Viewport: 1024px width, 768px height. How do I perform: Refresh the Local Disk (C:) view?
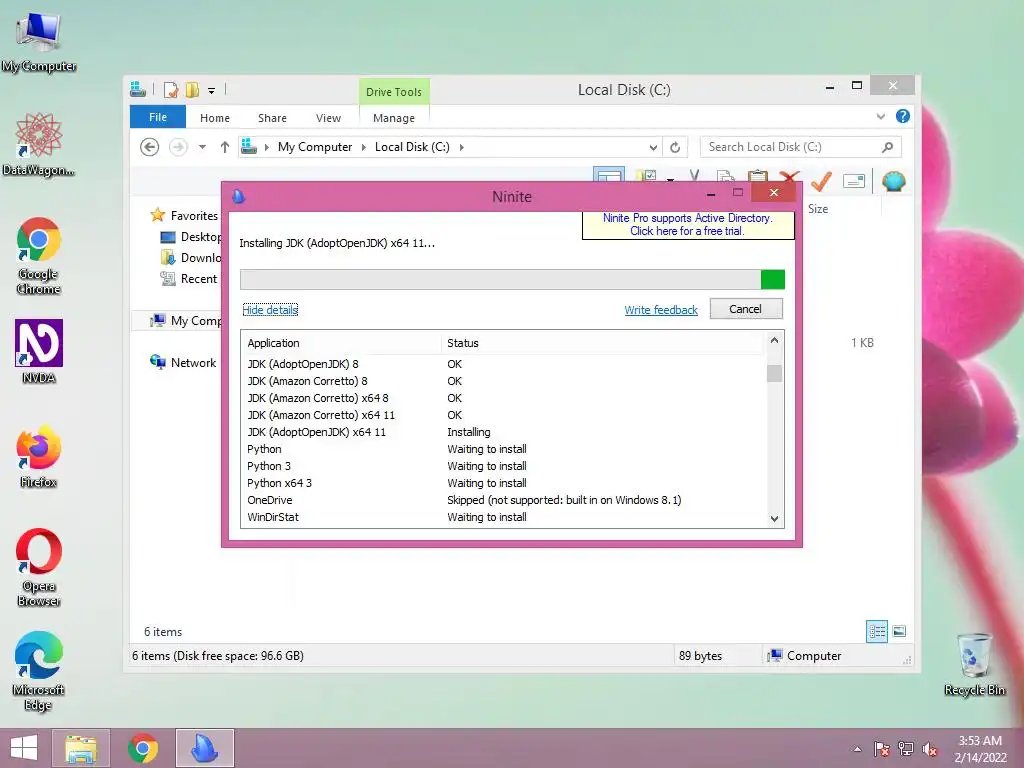pos(675,147)
